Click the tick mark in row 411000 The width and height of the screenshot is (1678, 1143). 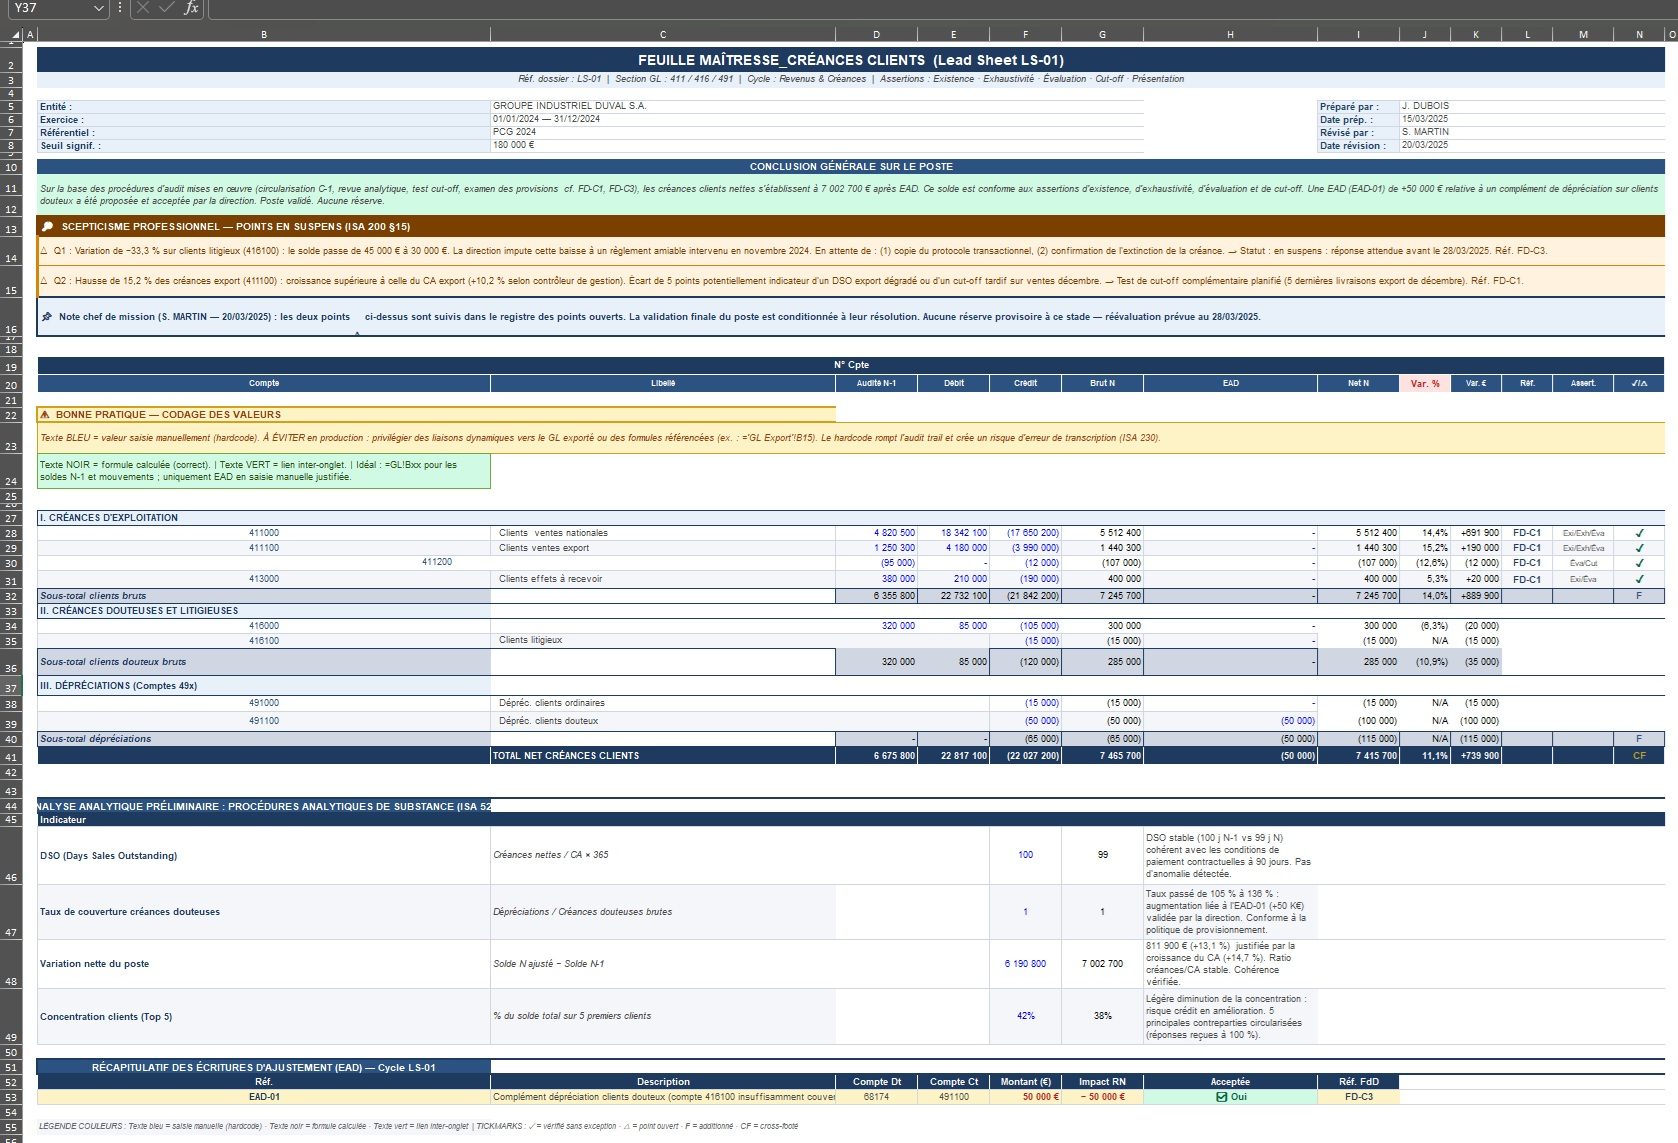tap(1639, 533)
